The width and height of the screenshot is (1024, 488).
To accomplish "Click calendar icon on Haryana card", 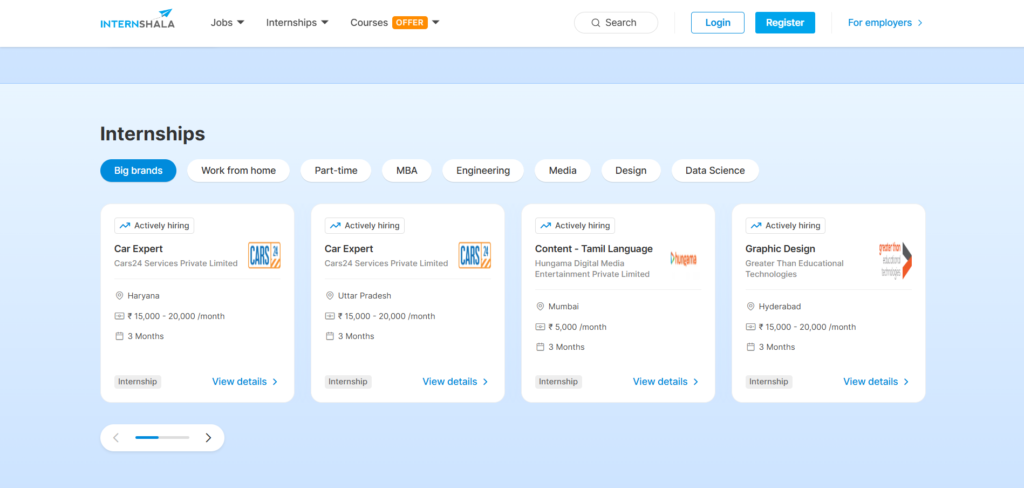I will (x=120, y=336).
